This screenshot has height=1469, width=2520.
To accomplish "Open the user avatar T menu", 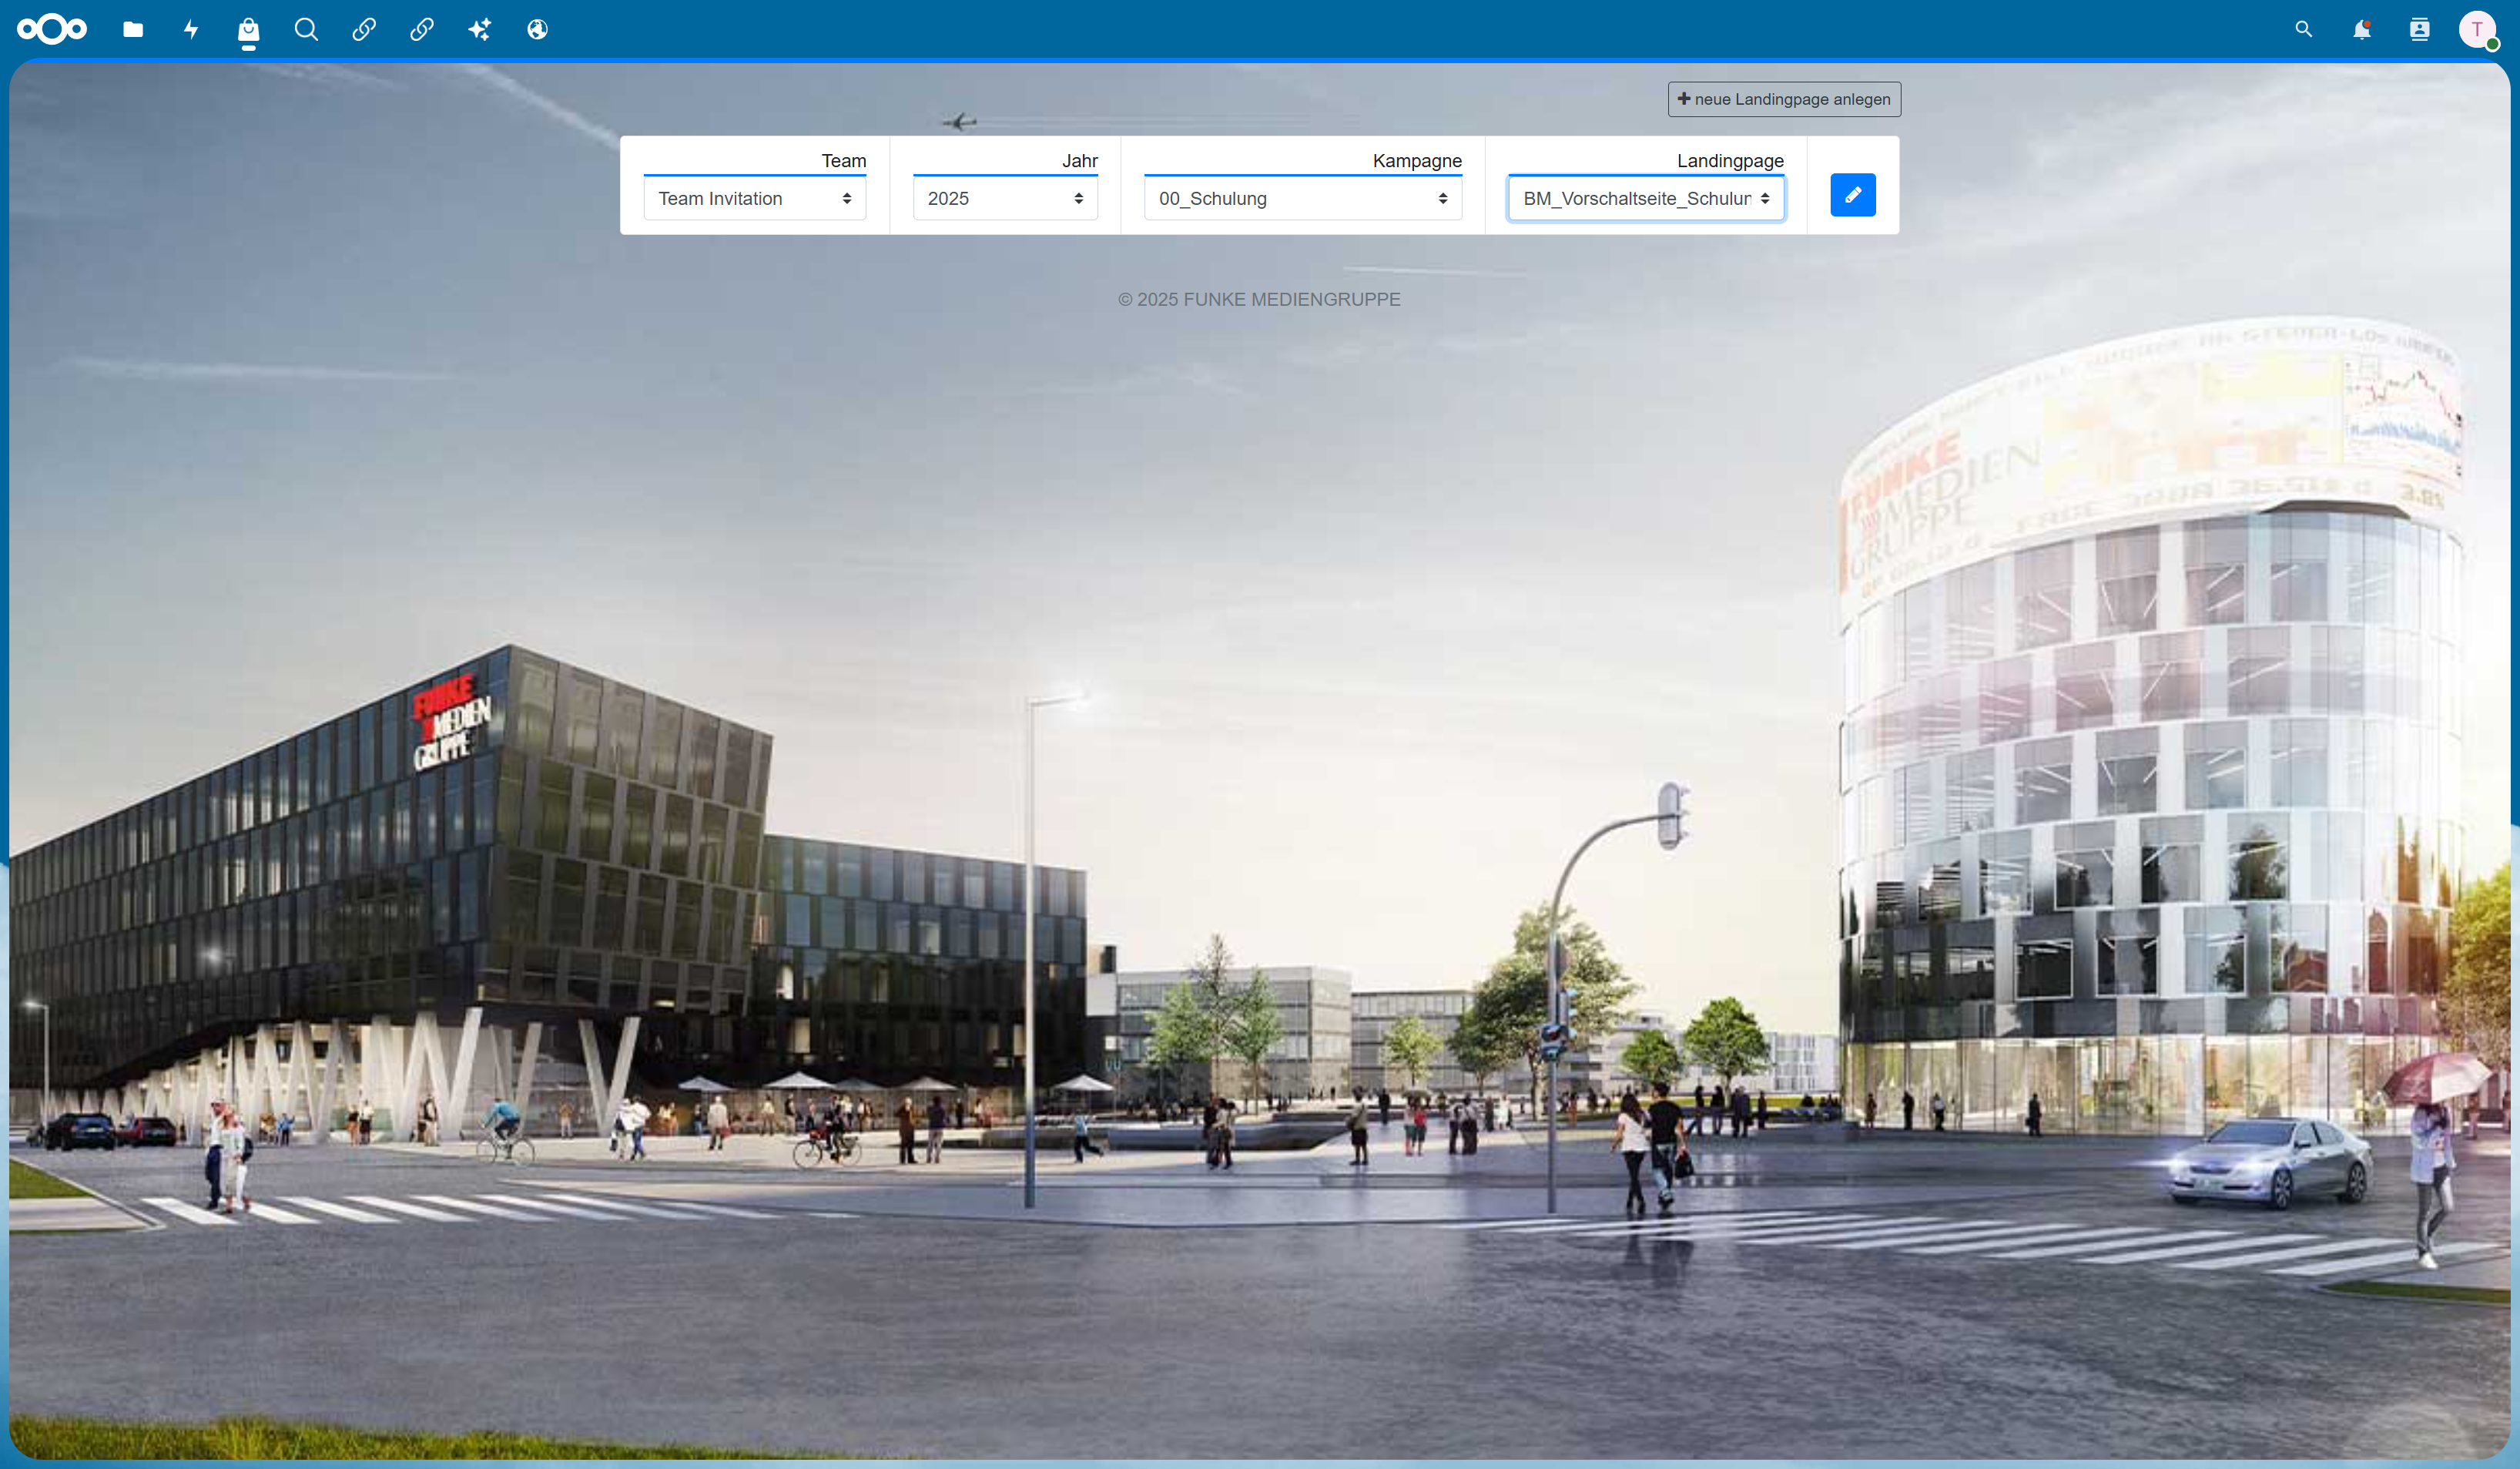I will pyautogui.click(x=2478, y=29).
